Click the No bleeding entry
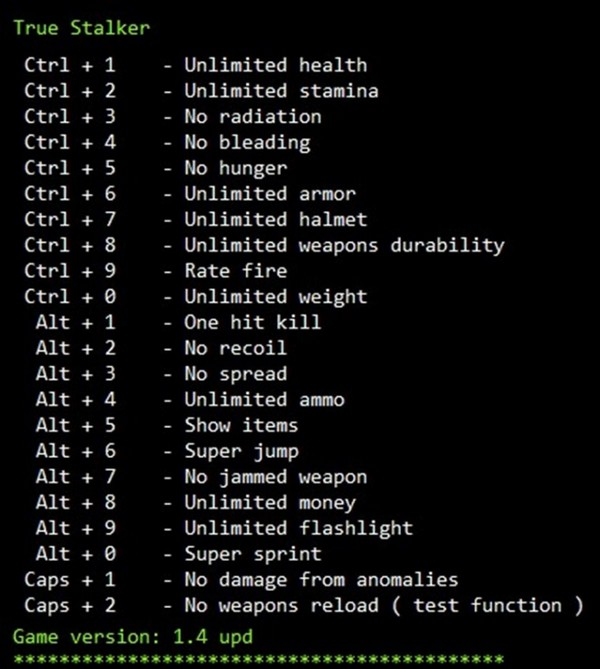Image resolution: width=600 pixels, height=669 pixels. pos(246,143)
